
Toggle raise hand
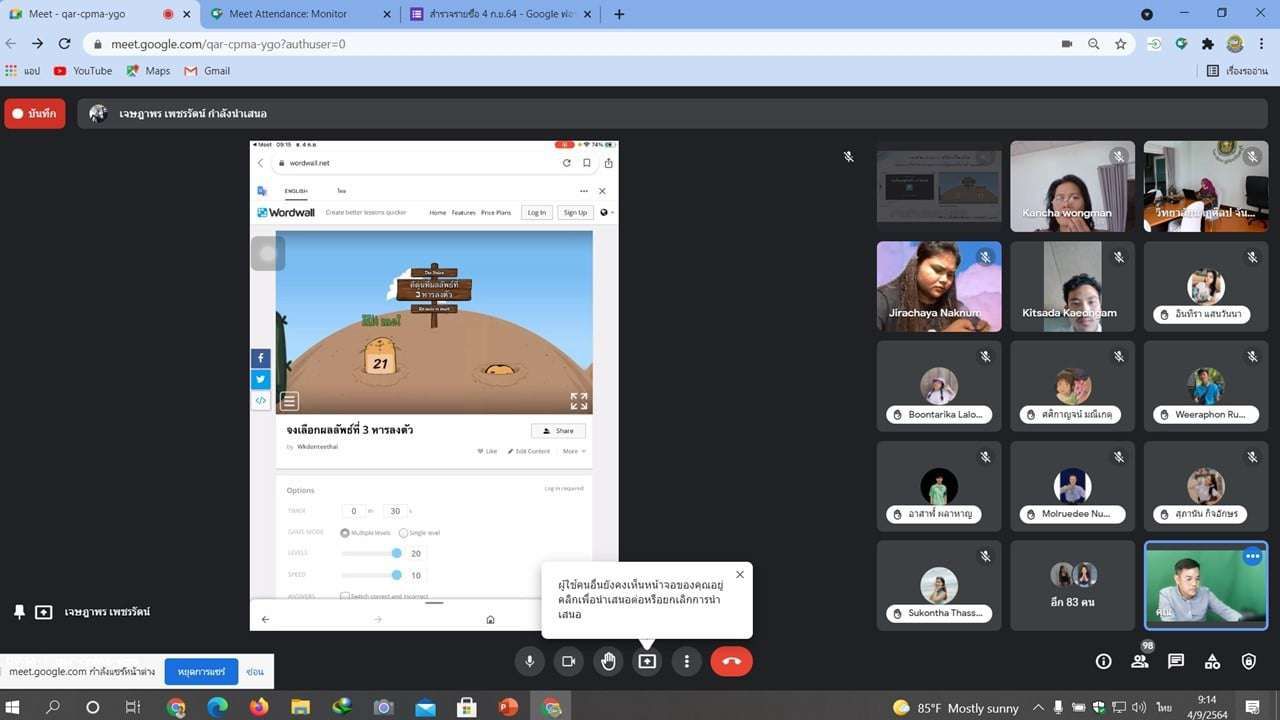(608, 661)
